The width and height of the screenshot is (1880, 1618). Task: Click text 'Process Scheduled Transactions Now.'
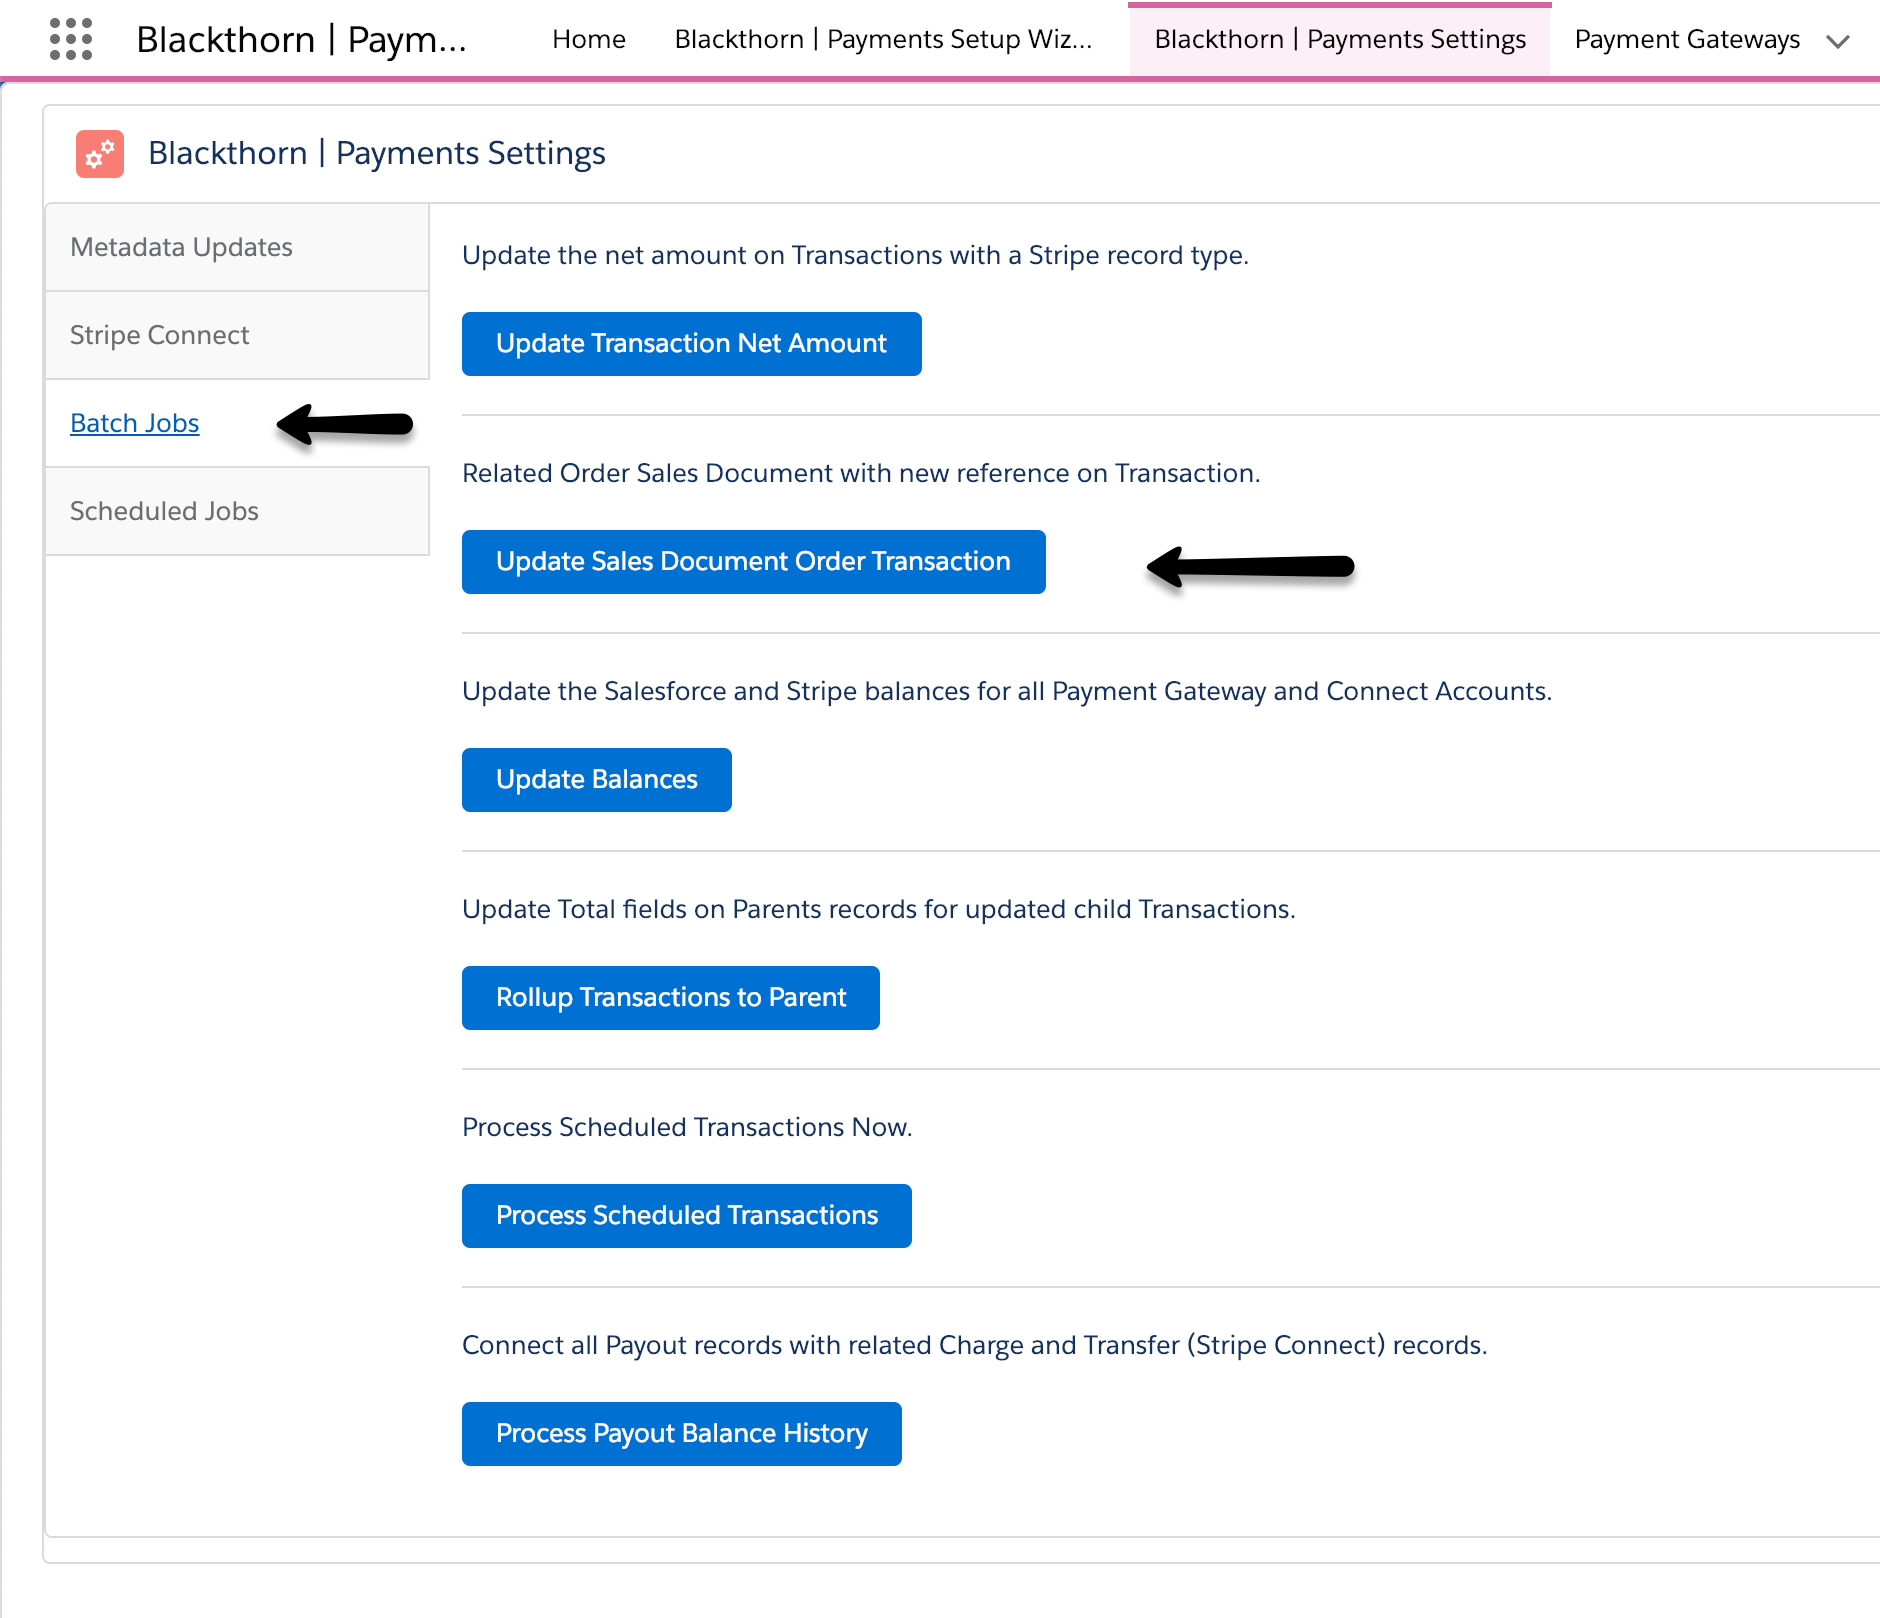click(x=687, y=1127)
